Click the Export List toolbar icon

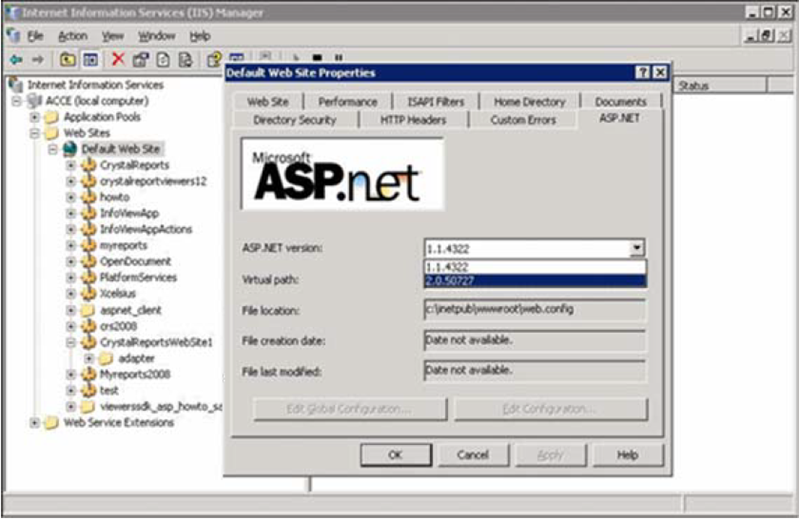point(185,60)
